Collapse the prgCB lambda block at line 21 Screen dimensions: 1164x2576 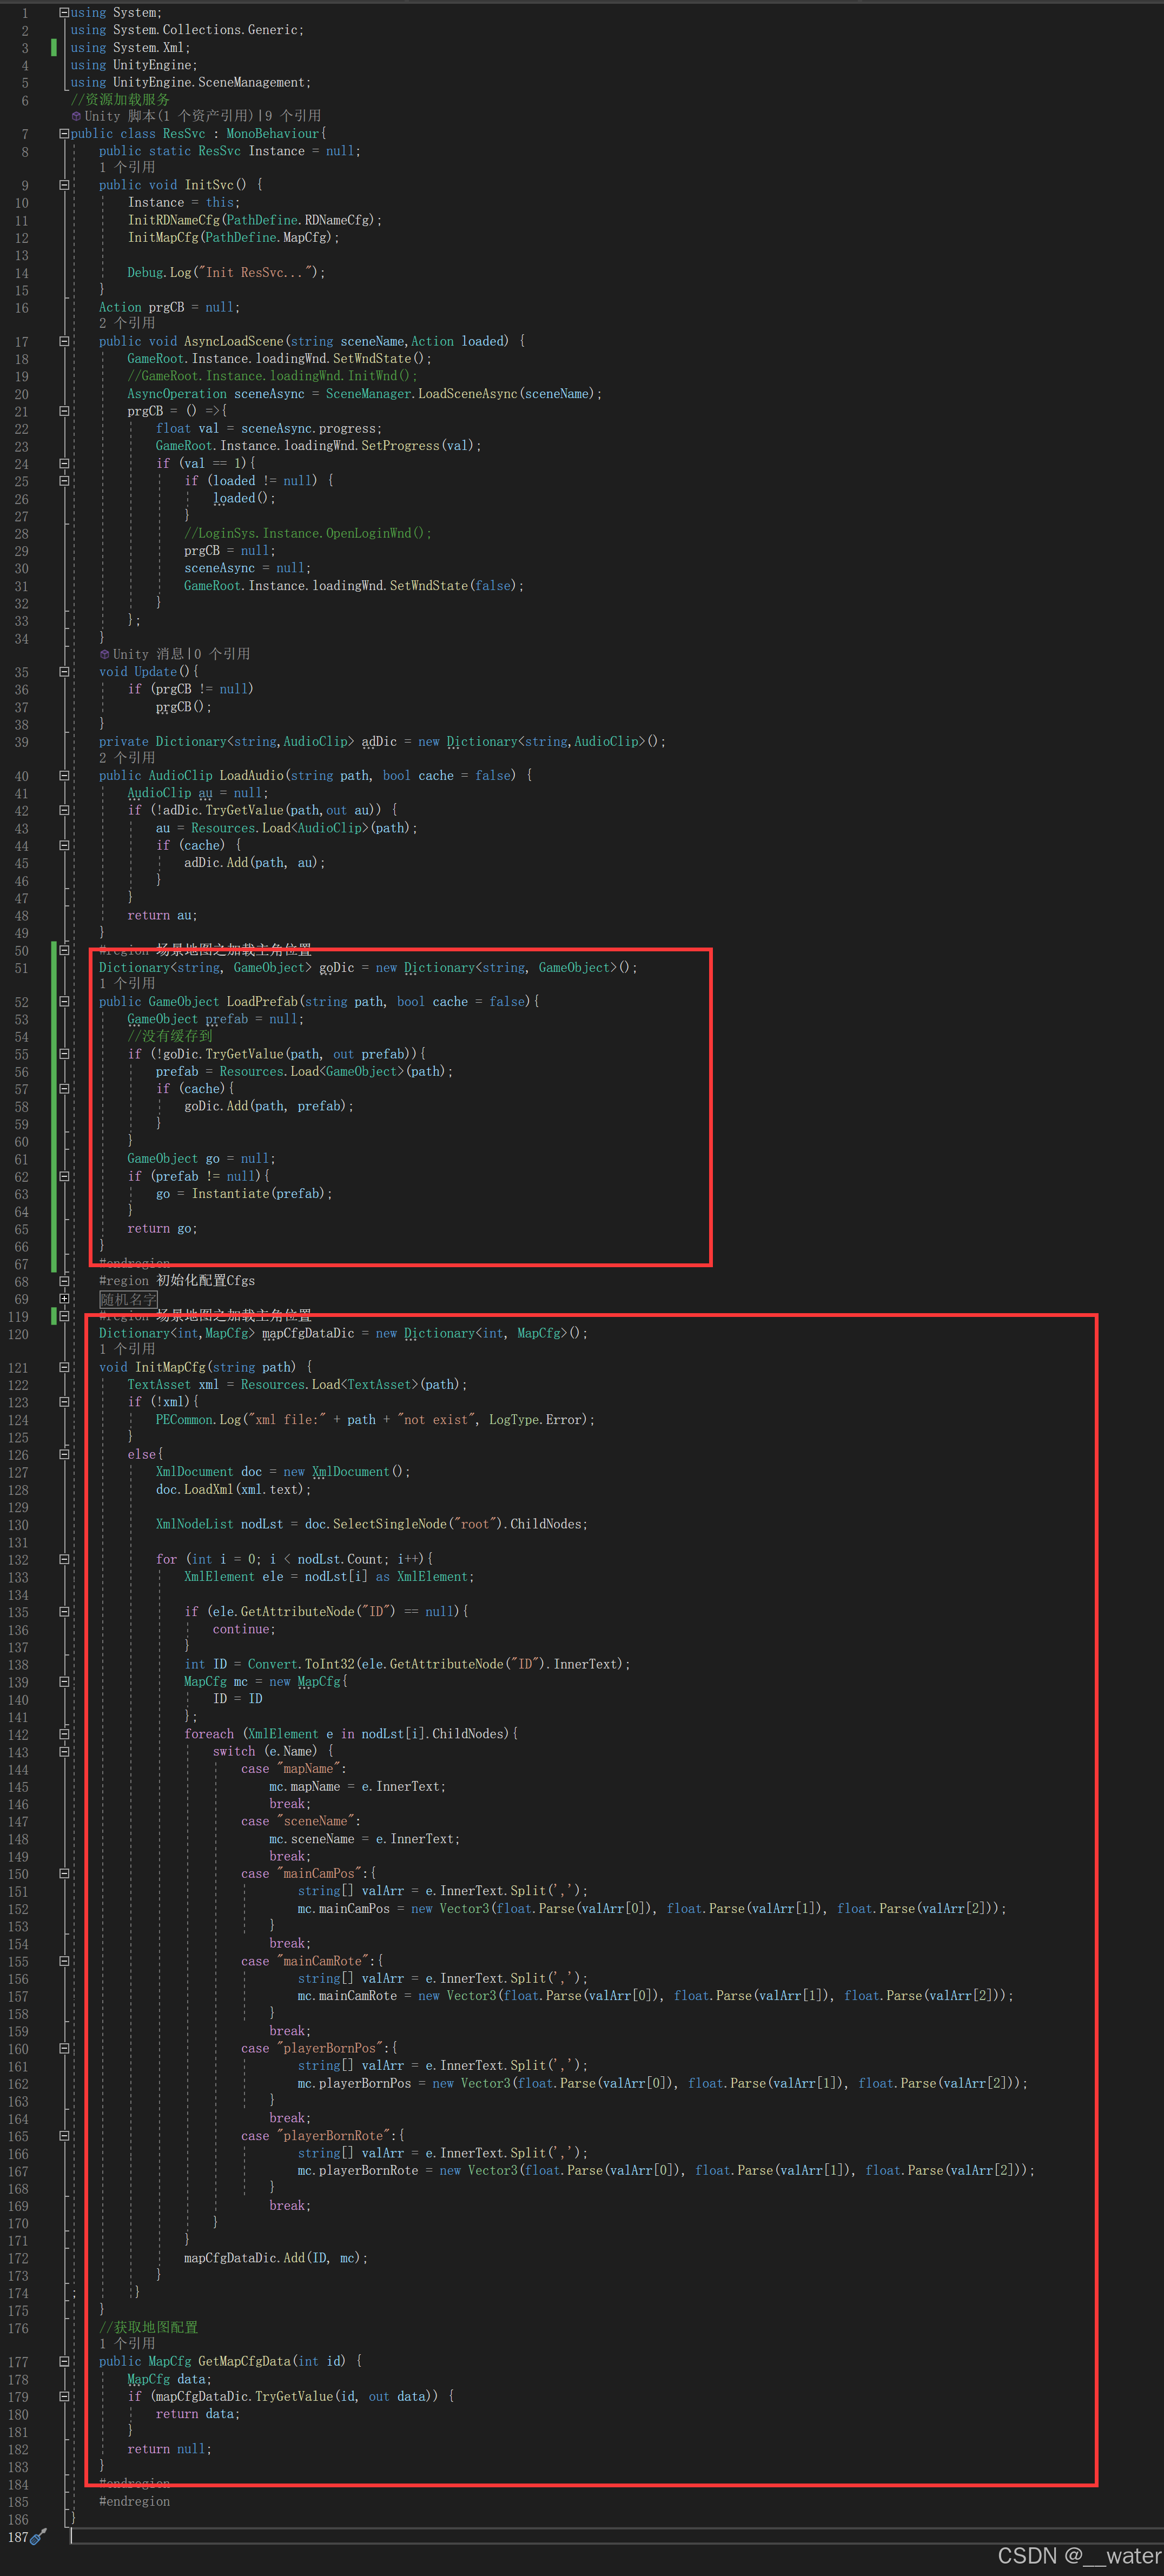(x=64, y=411)
